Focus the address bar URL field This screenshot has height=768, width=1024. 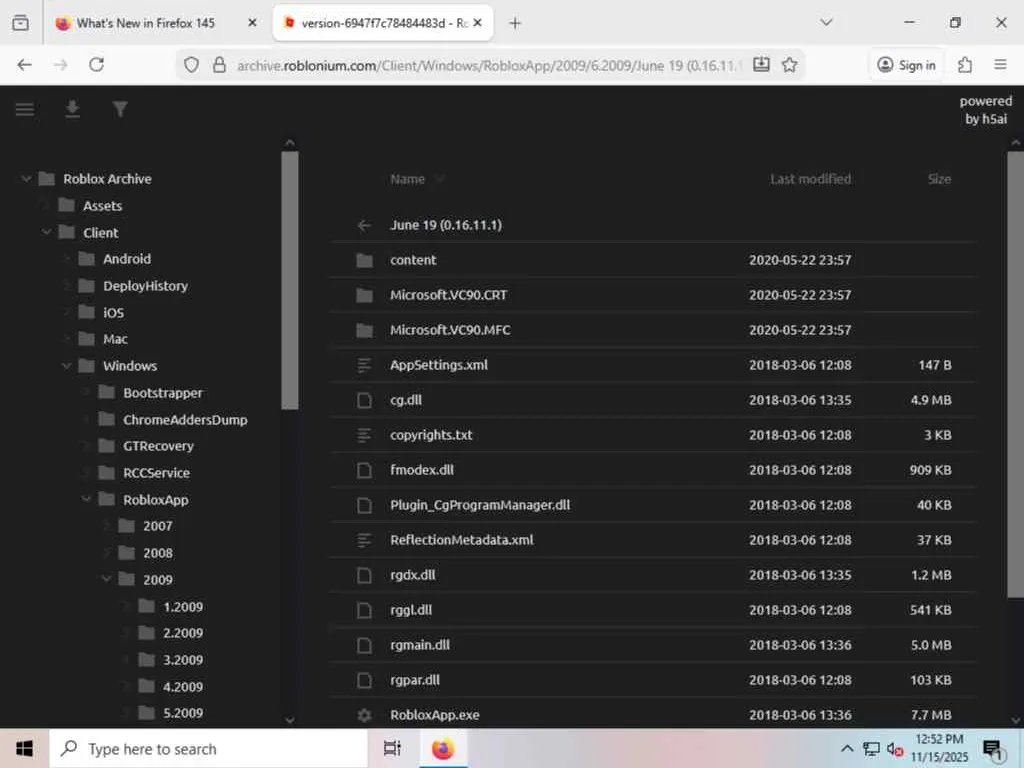pos(490,65)
